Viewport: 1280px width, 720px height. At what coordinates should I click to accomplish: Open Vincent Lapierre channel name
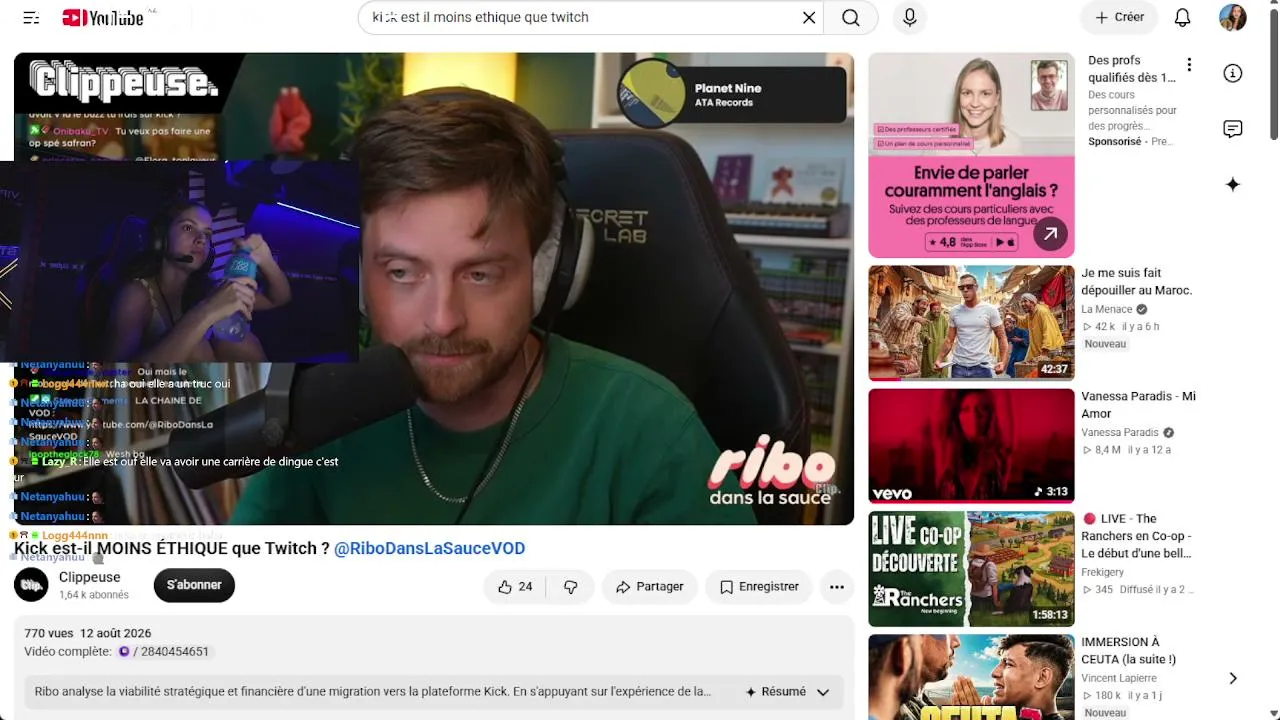coord(1119,678)
